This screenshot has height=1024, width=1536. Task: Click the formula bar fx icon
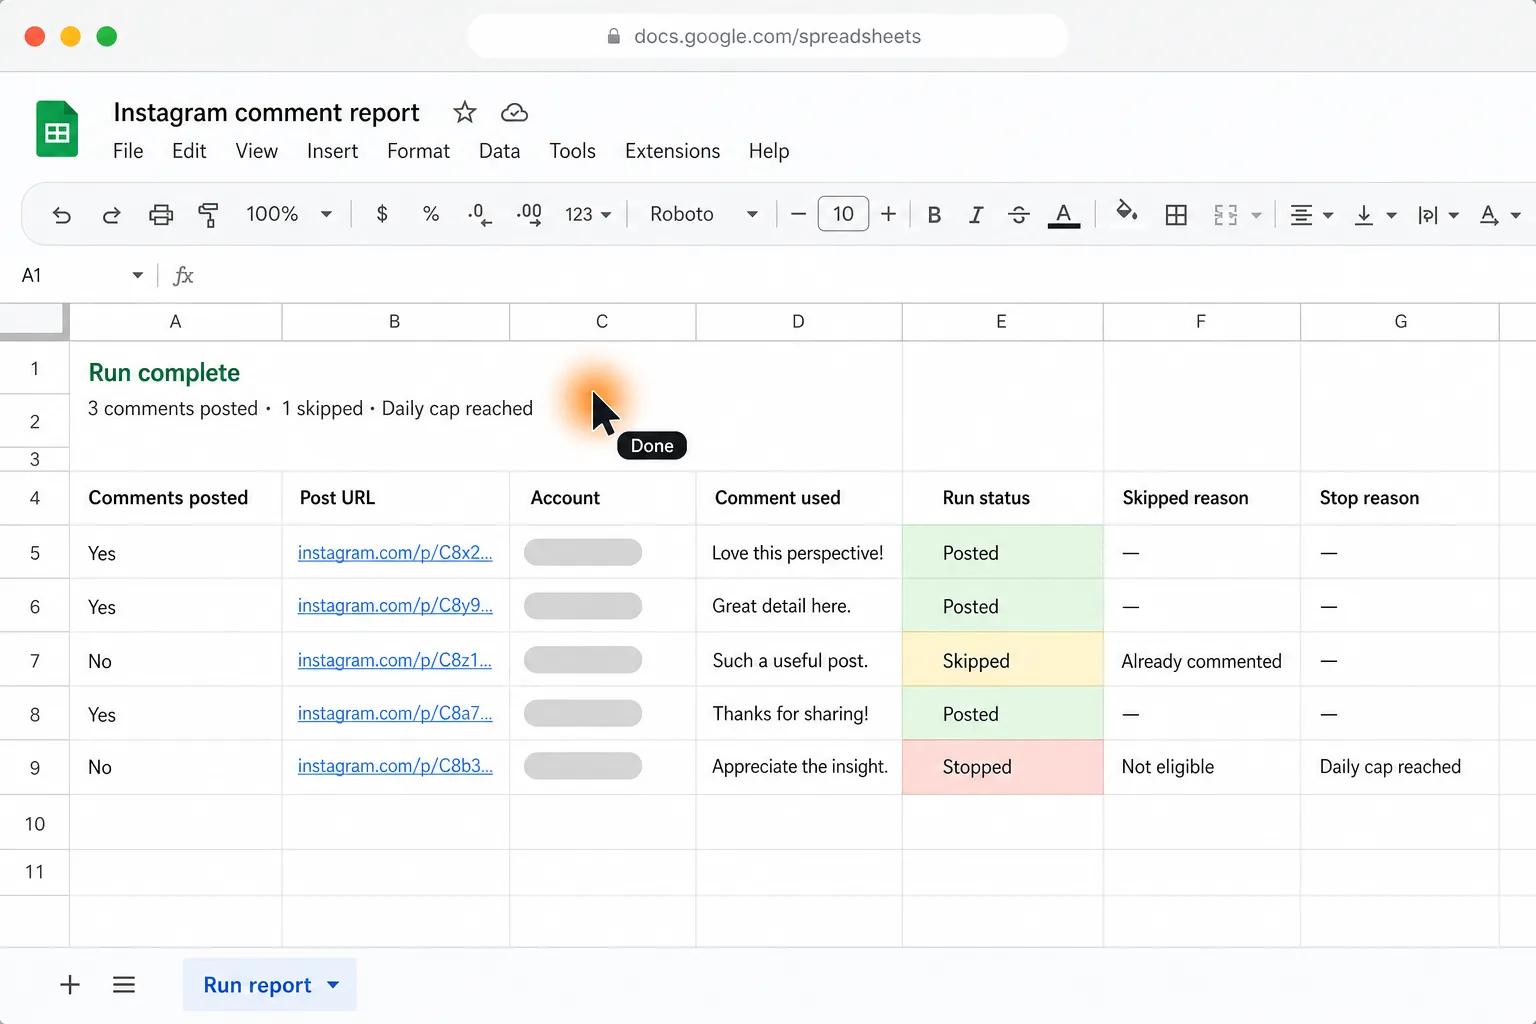(x=183, y=275)
